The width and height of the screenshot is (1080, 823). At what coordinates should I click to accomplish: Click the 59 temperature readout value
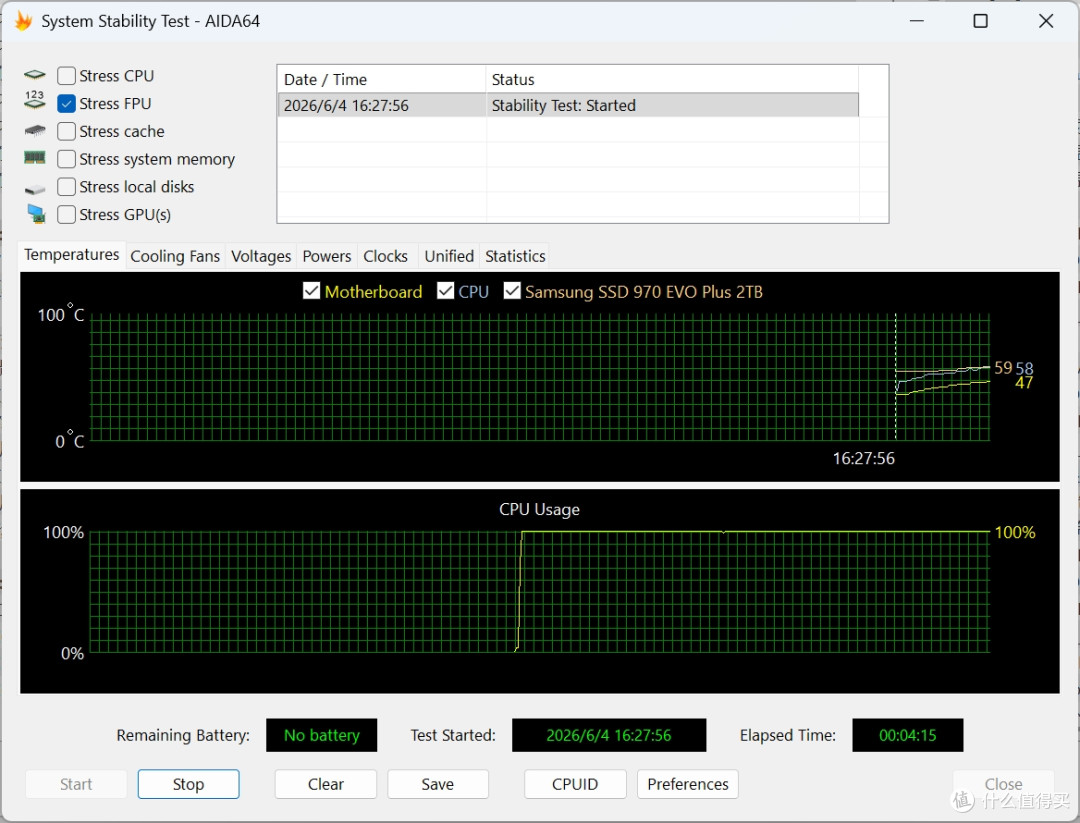point(1003,368)
